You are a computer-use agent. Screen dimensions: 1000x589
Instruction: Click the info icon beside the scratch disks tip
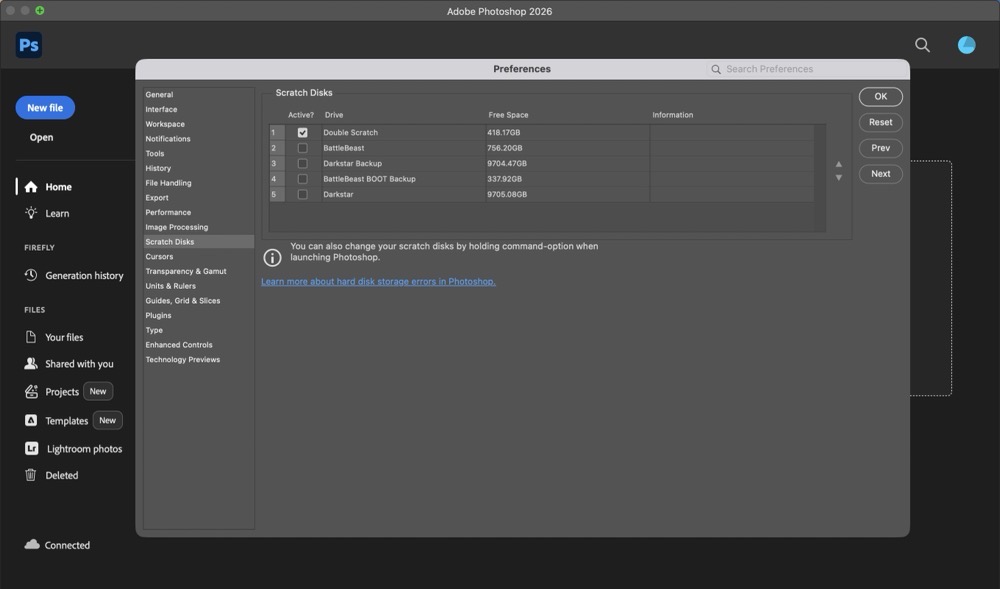tap(272, 258)
